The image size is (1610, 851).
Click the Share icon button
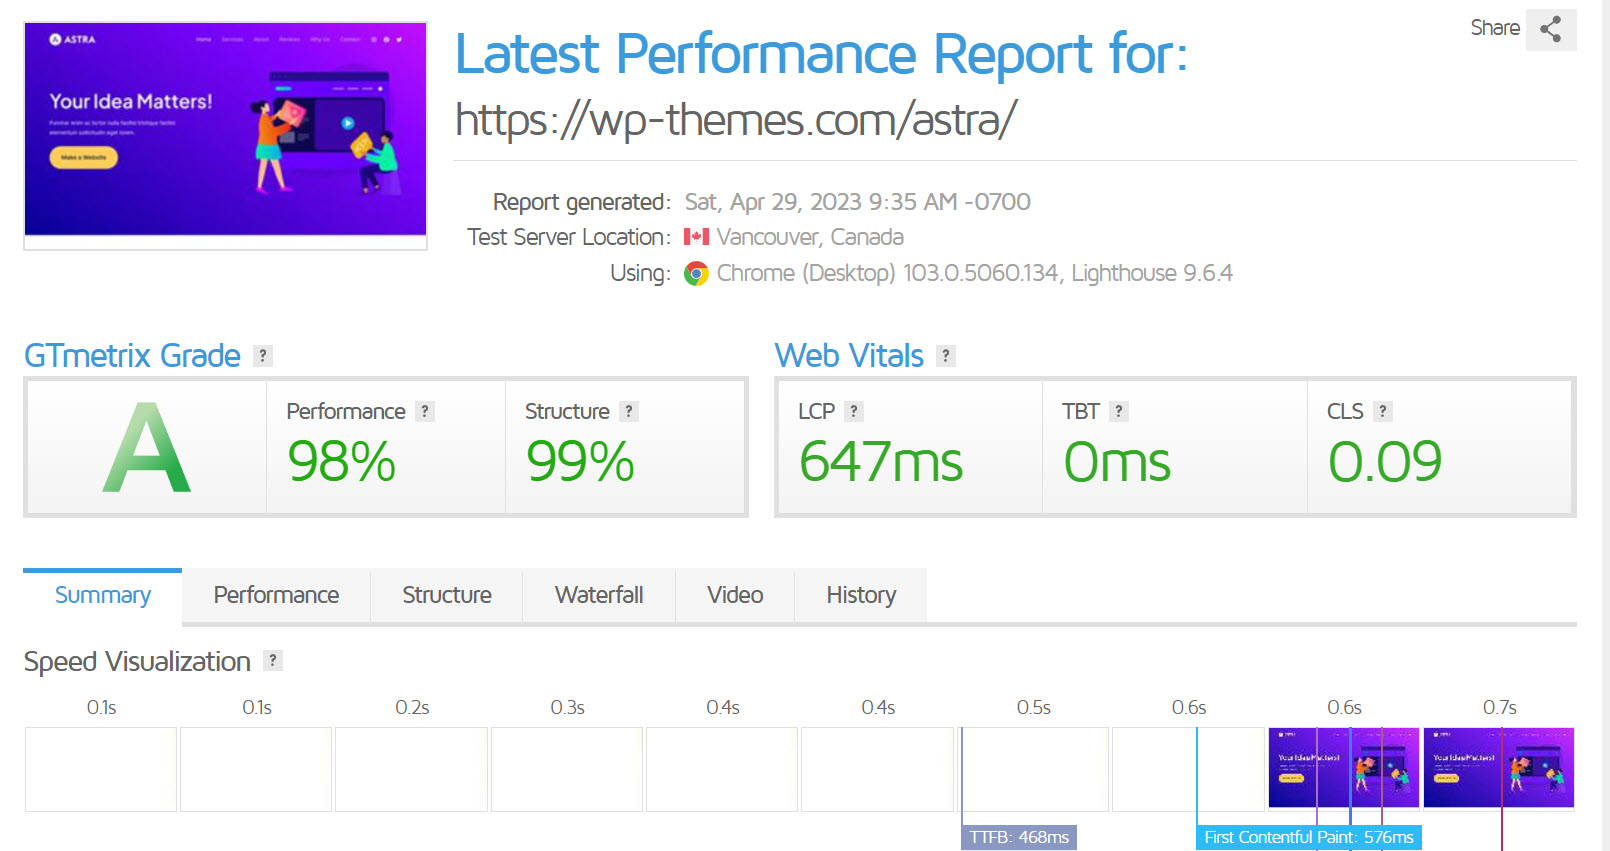(1551, 29)
